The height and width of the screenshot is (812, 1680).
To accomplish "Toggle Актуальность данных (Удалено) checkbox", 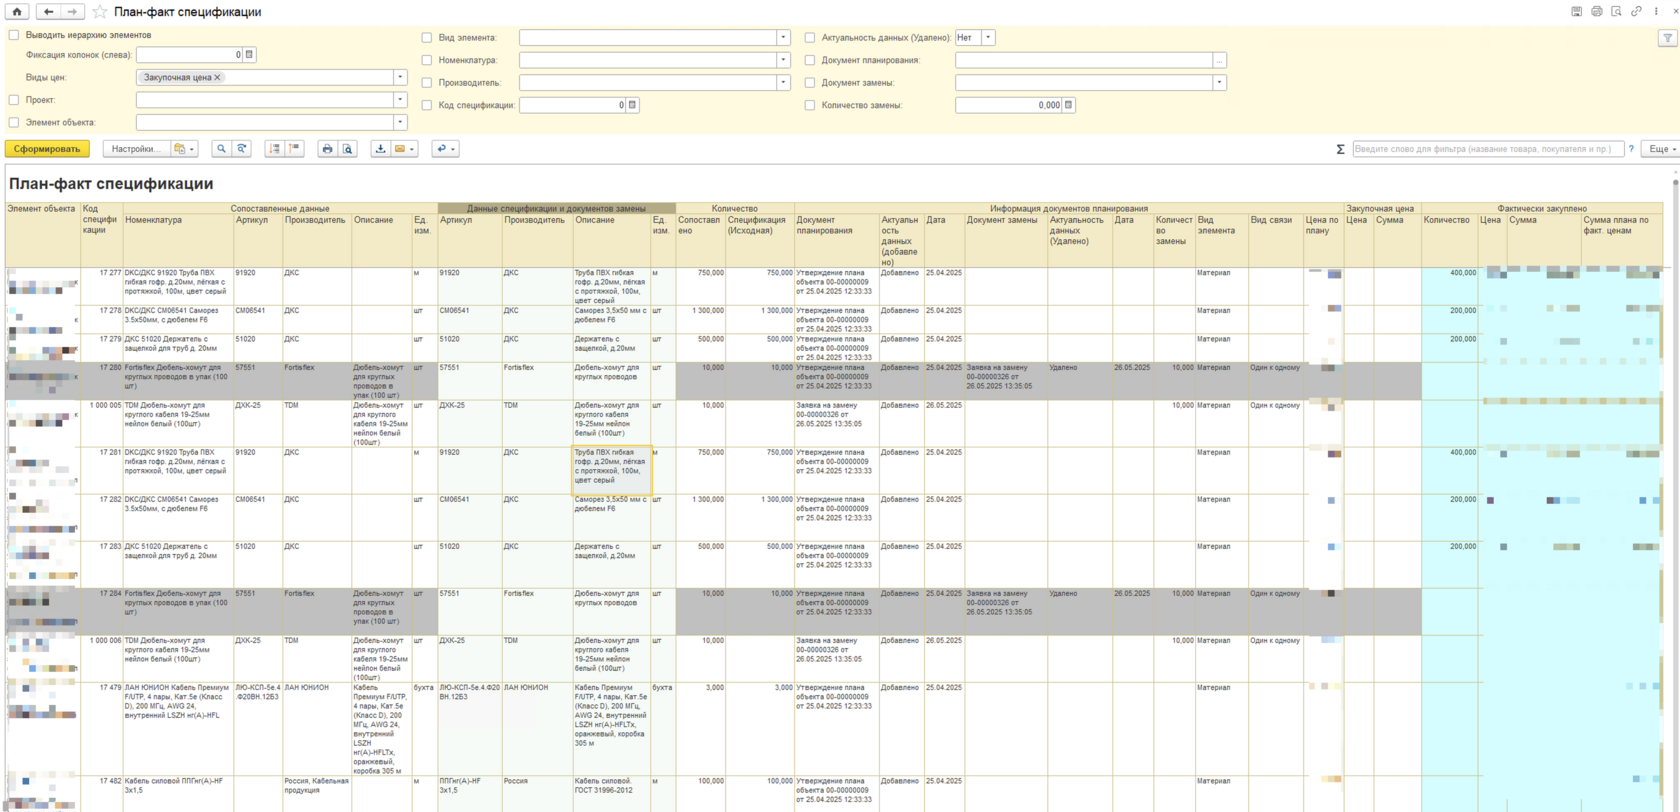I will 810,38.
